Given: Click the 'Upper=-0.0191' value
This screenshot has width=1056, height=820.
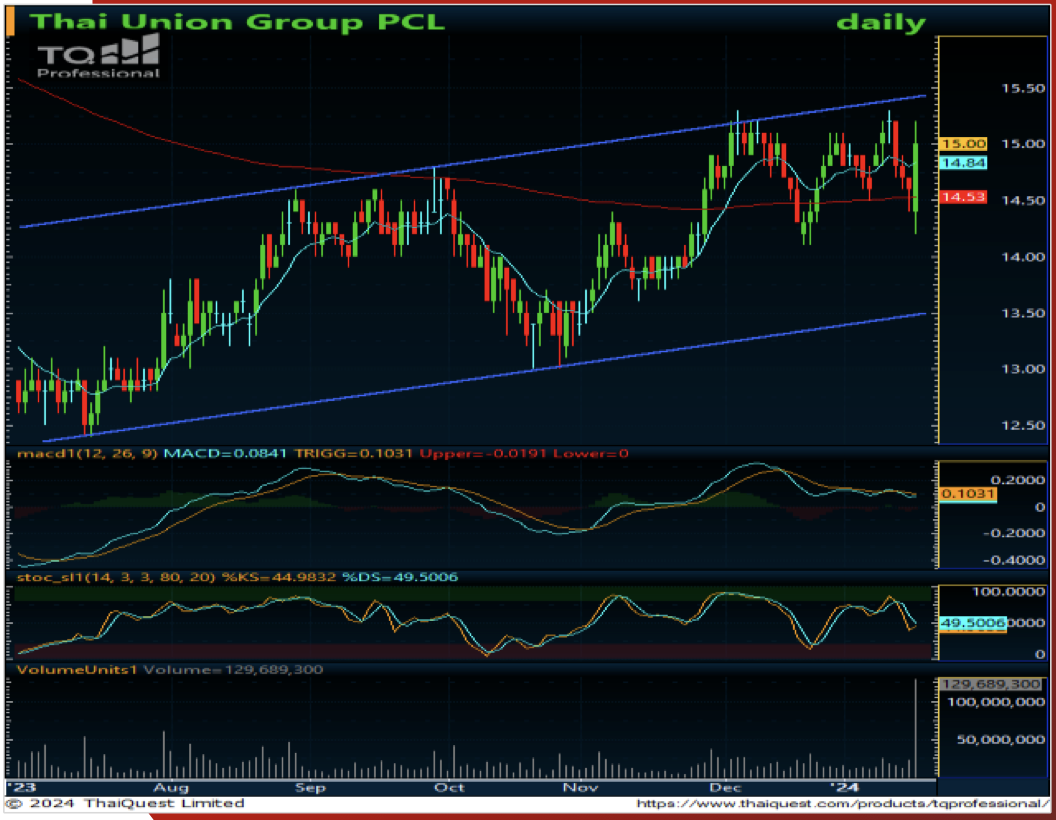Looking at the screenshot, I should click(x=483, y=454).
